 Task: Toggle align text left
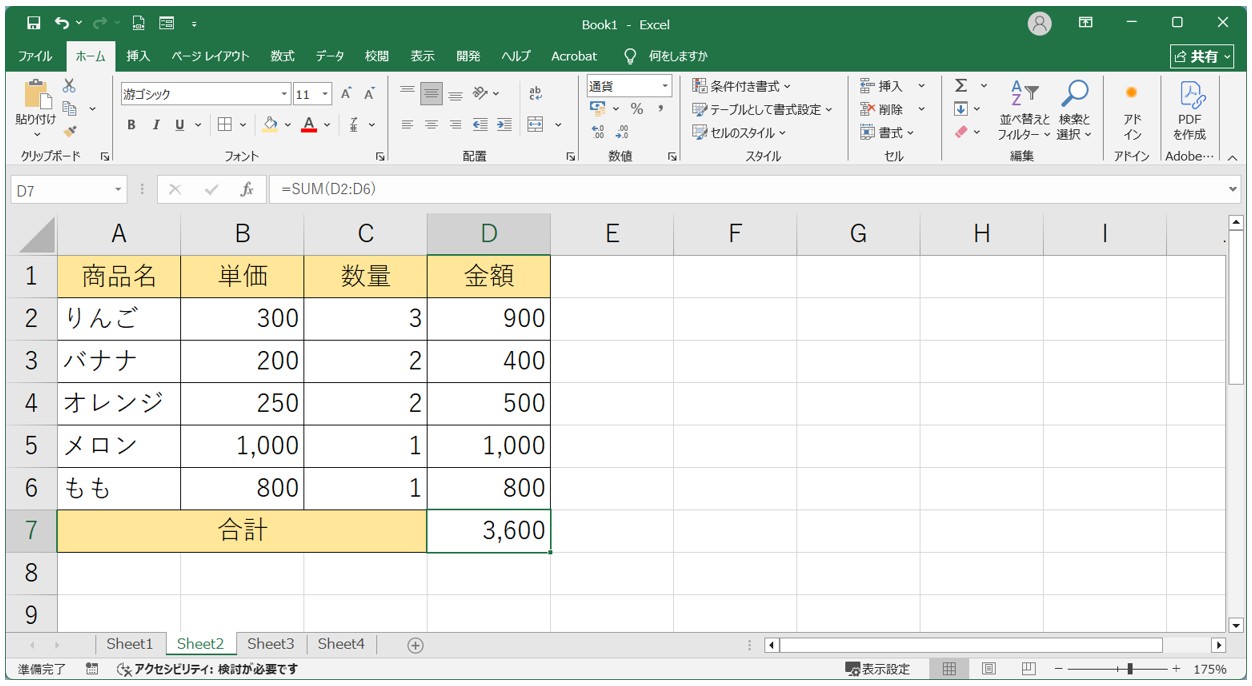(407, 125)
